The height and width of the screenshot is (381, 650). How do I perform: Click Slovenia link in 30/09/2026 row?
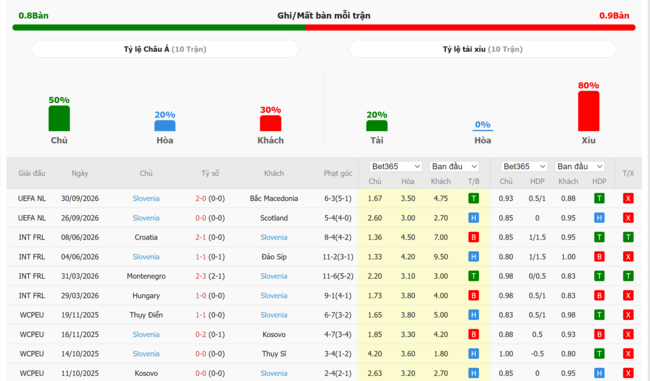tap(146, 198)
